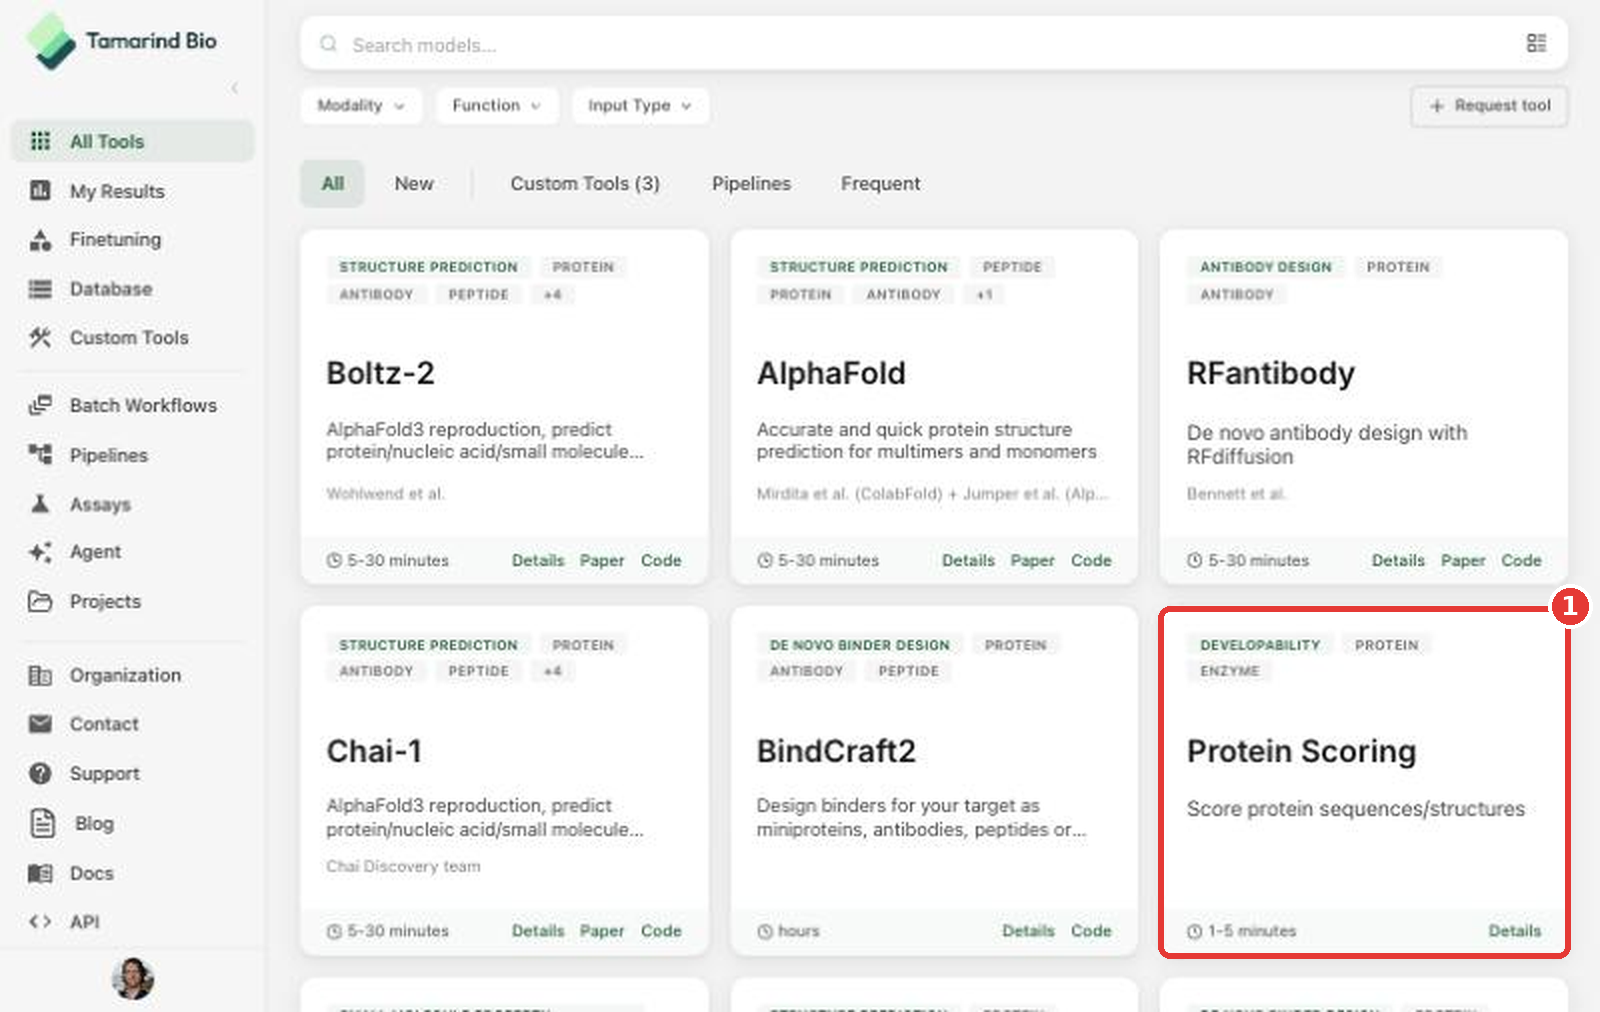Switch to Custom Tools (3) tab

click(585, 184)
